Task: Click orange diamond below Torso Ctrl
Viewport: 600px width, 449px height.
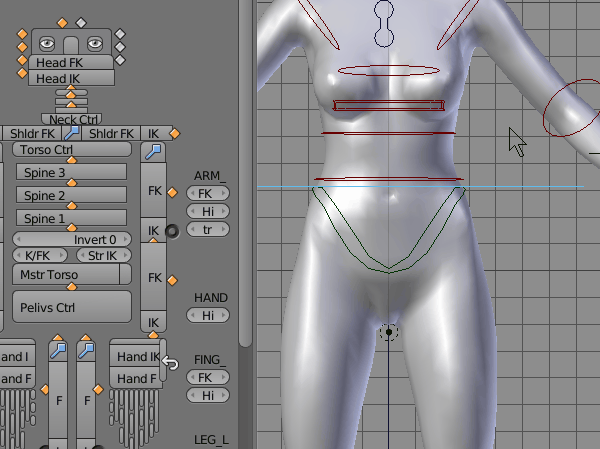Action: (72, 160)
